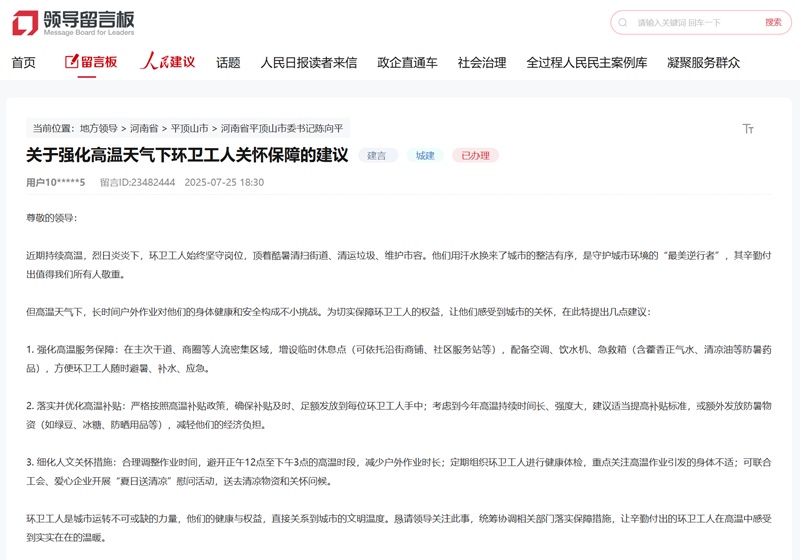Click the 建言 tag label

[x=377, y=156]
